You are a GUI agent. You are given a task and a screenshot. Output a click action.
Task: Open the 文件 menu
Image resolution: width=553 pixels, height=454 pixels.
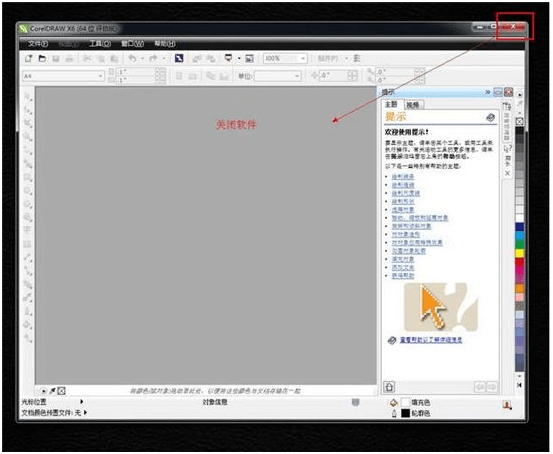pos(38,43)
